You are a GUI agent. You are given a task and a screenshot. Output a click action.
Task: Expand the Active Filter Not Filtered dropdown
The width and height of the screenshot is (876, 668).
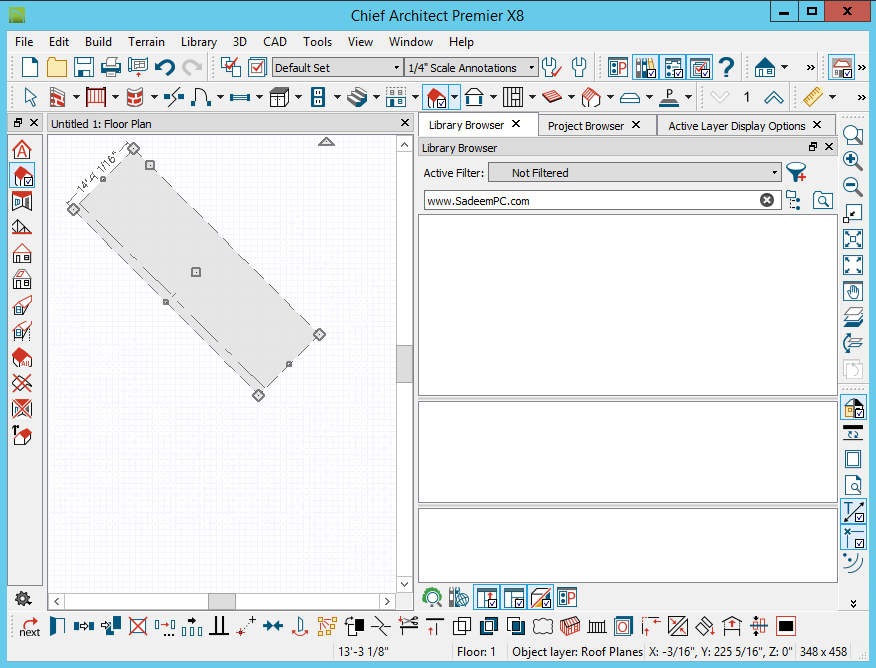coord(635,173)
